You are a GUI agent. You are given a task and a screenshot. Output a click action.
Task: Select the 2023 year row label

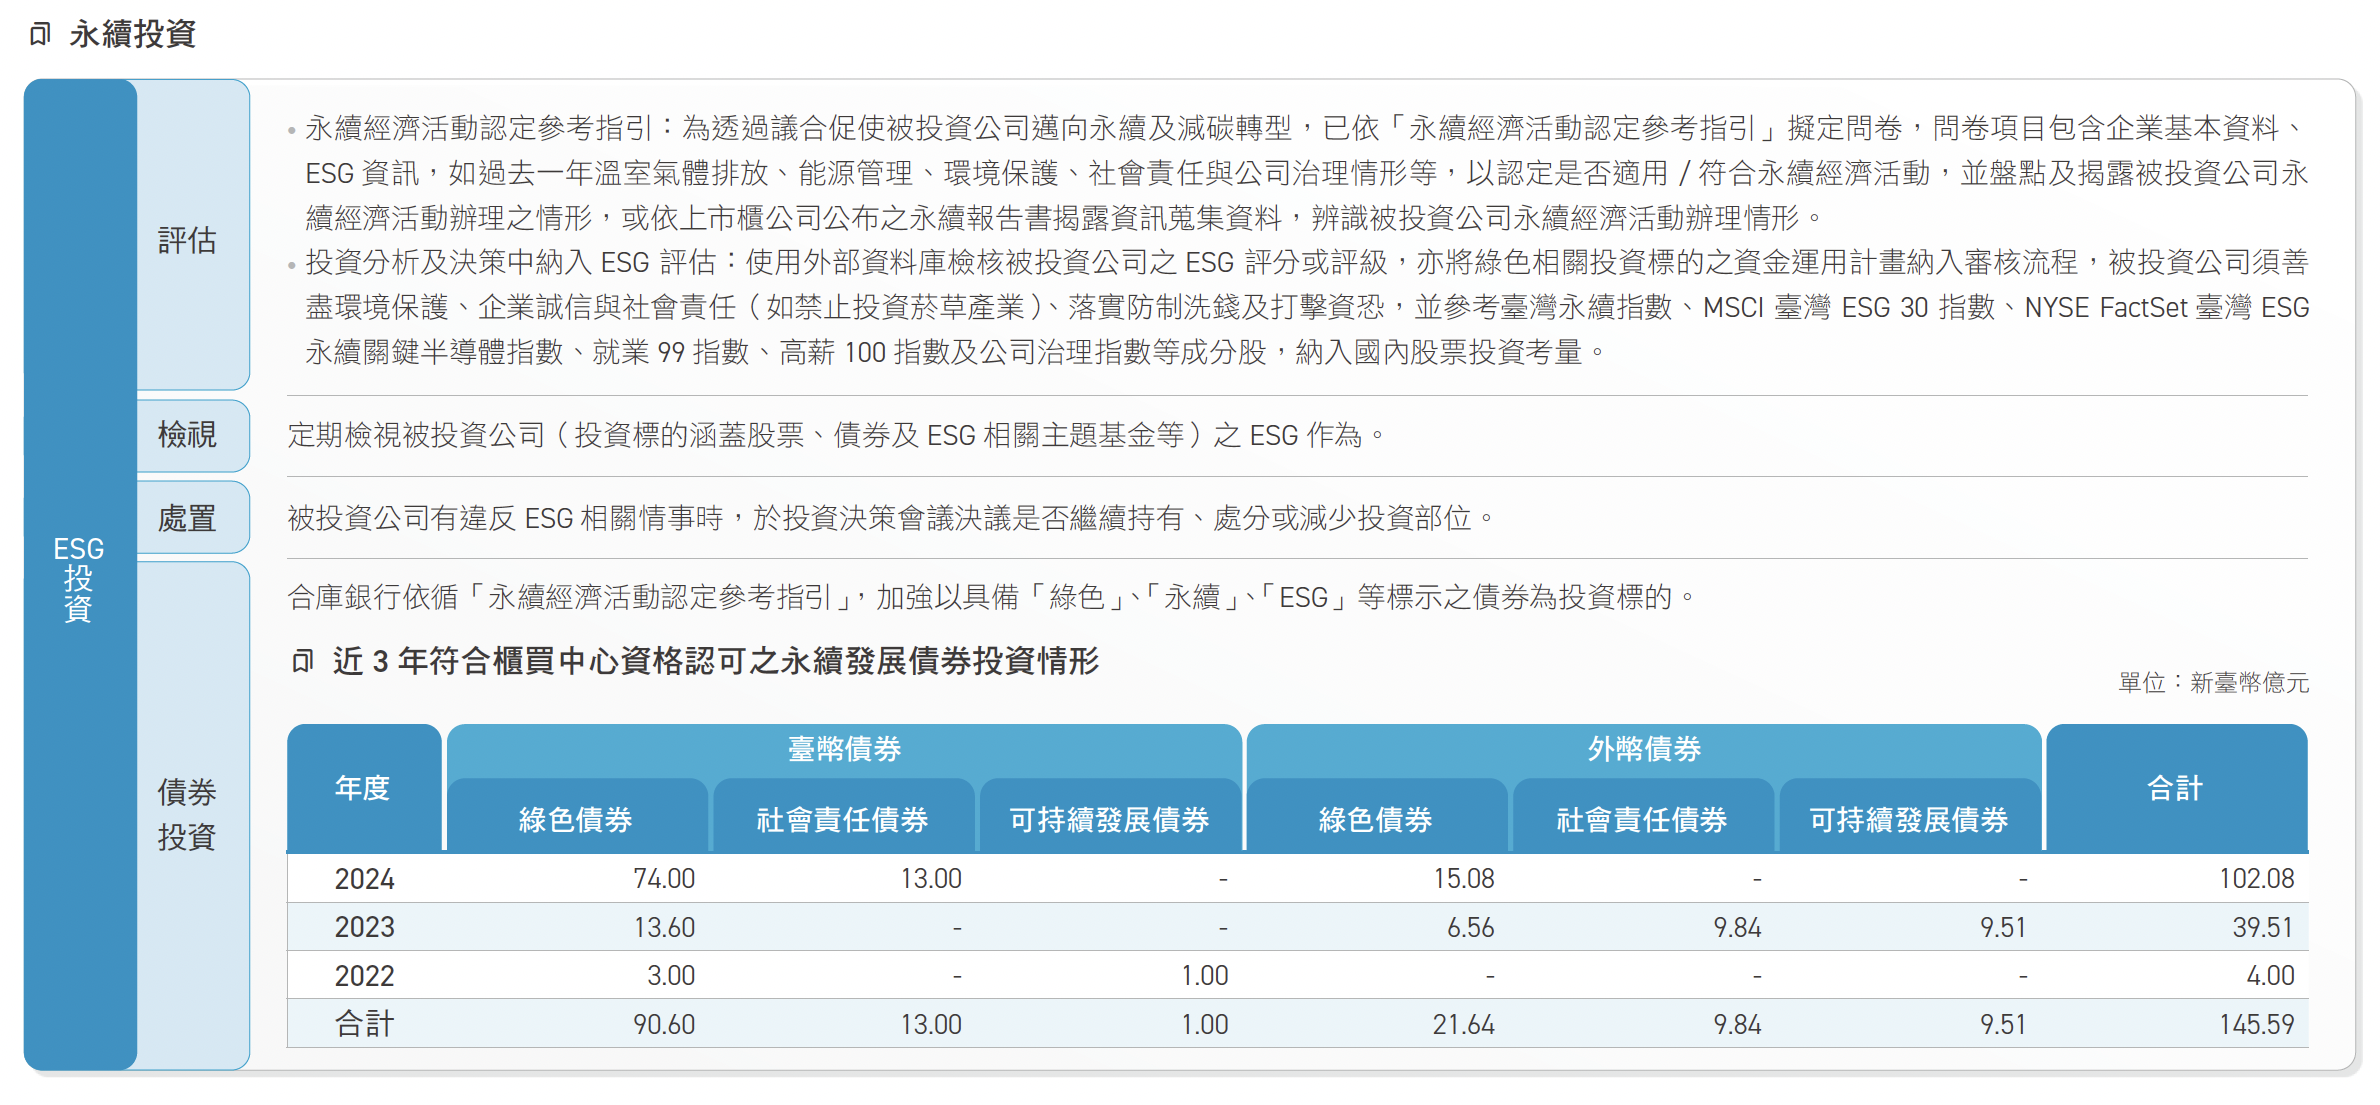click(364, 927)
